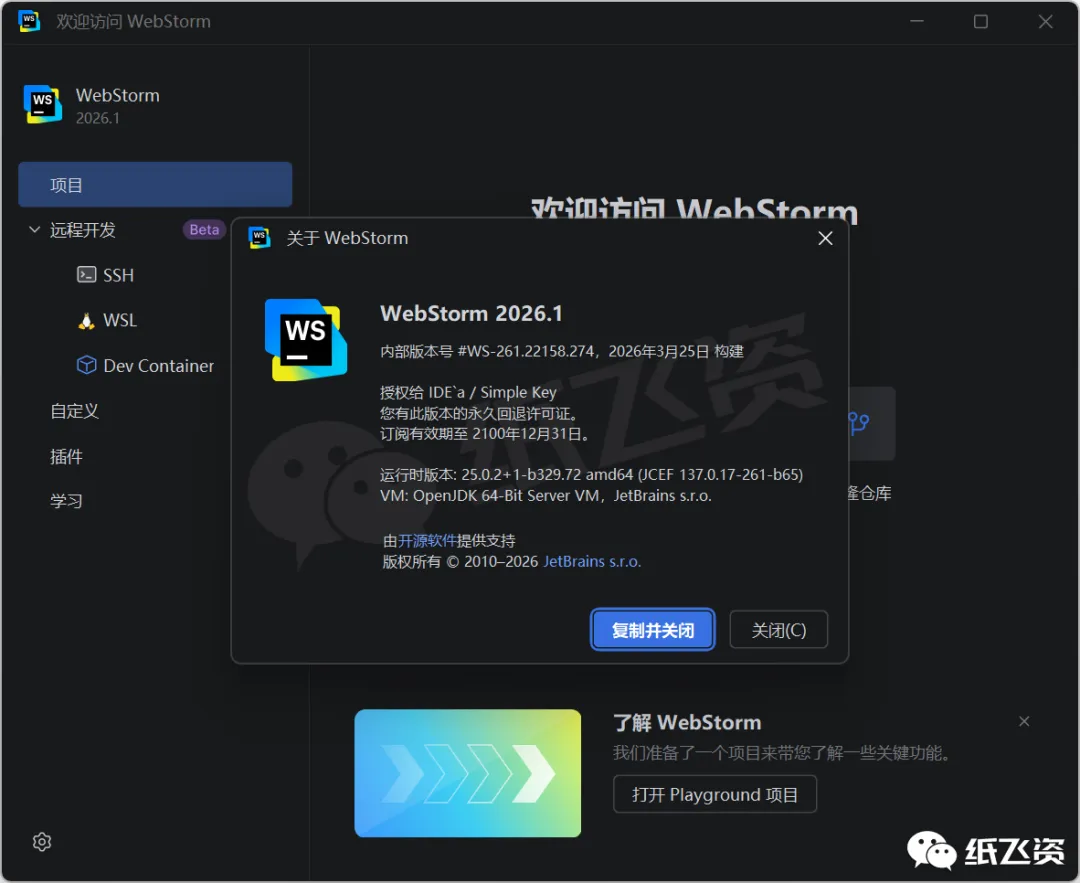Screen dimensions: 1080x883
Task: Click the build number text #WS-261.22158.274
Action: point(526,351)
